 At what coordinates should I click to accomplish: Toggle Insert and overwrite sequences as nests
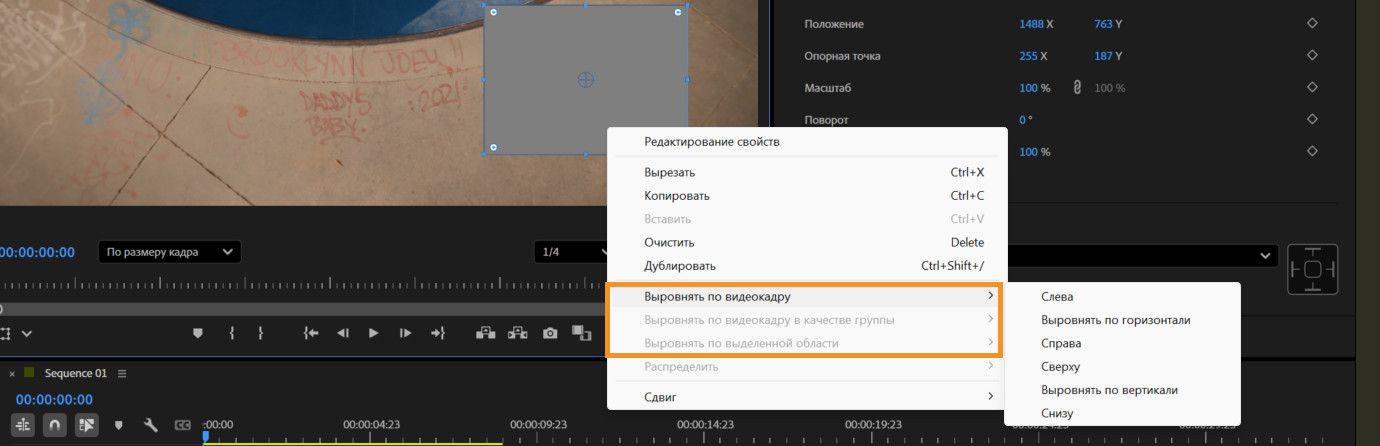[23, 425]
